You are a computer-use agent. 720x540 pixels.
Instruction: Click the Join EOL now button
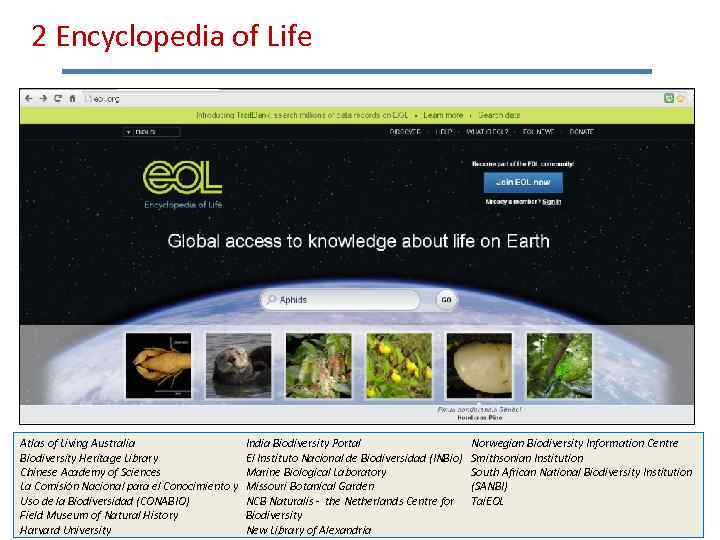point(523,182)
